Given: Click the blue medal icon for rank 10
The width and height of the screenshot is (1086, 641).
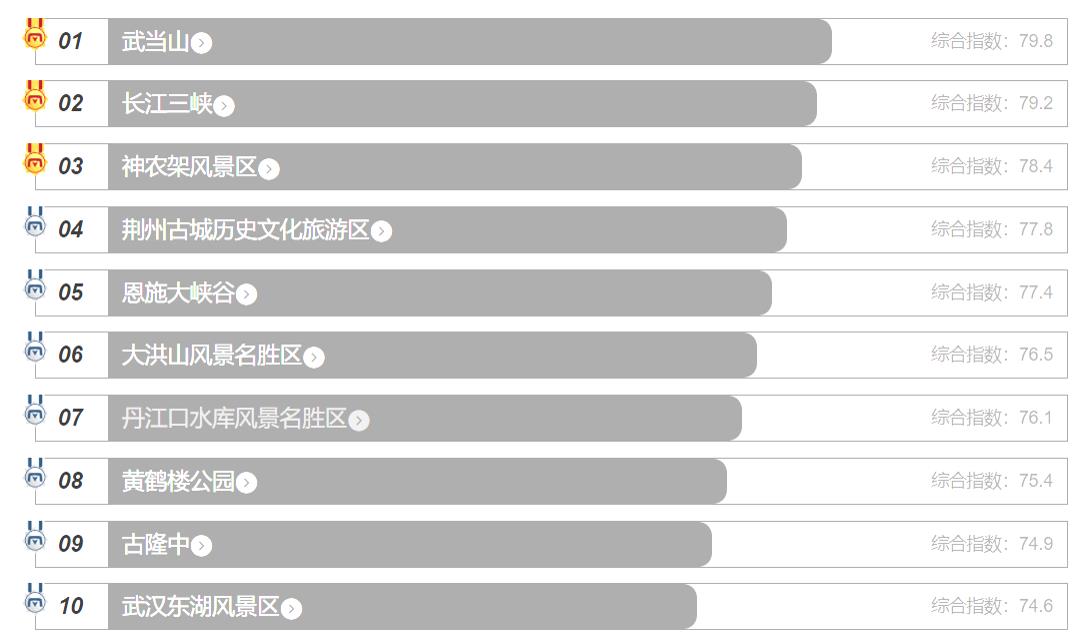Looking at the screenshot, I should 35,599.
